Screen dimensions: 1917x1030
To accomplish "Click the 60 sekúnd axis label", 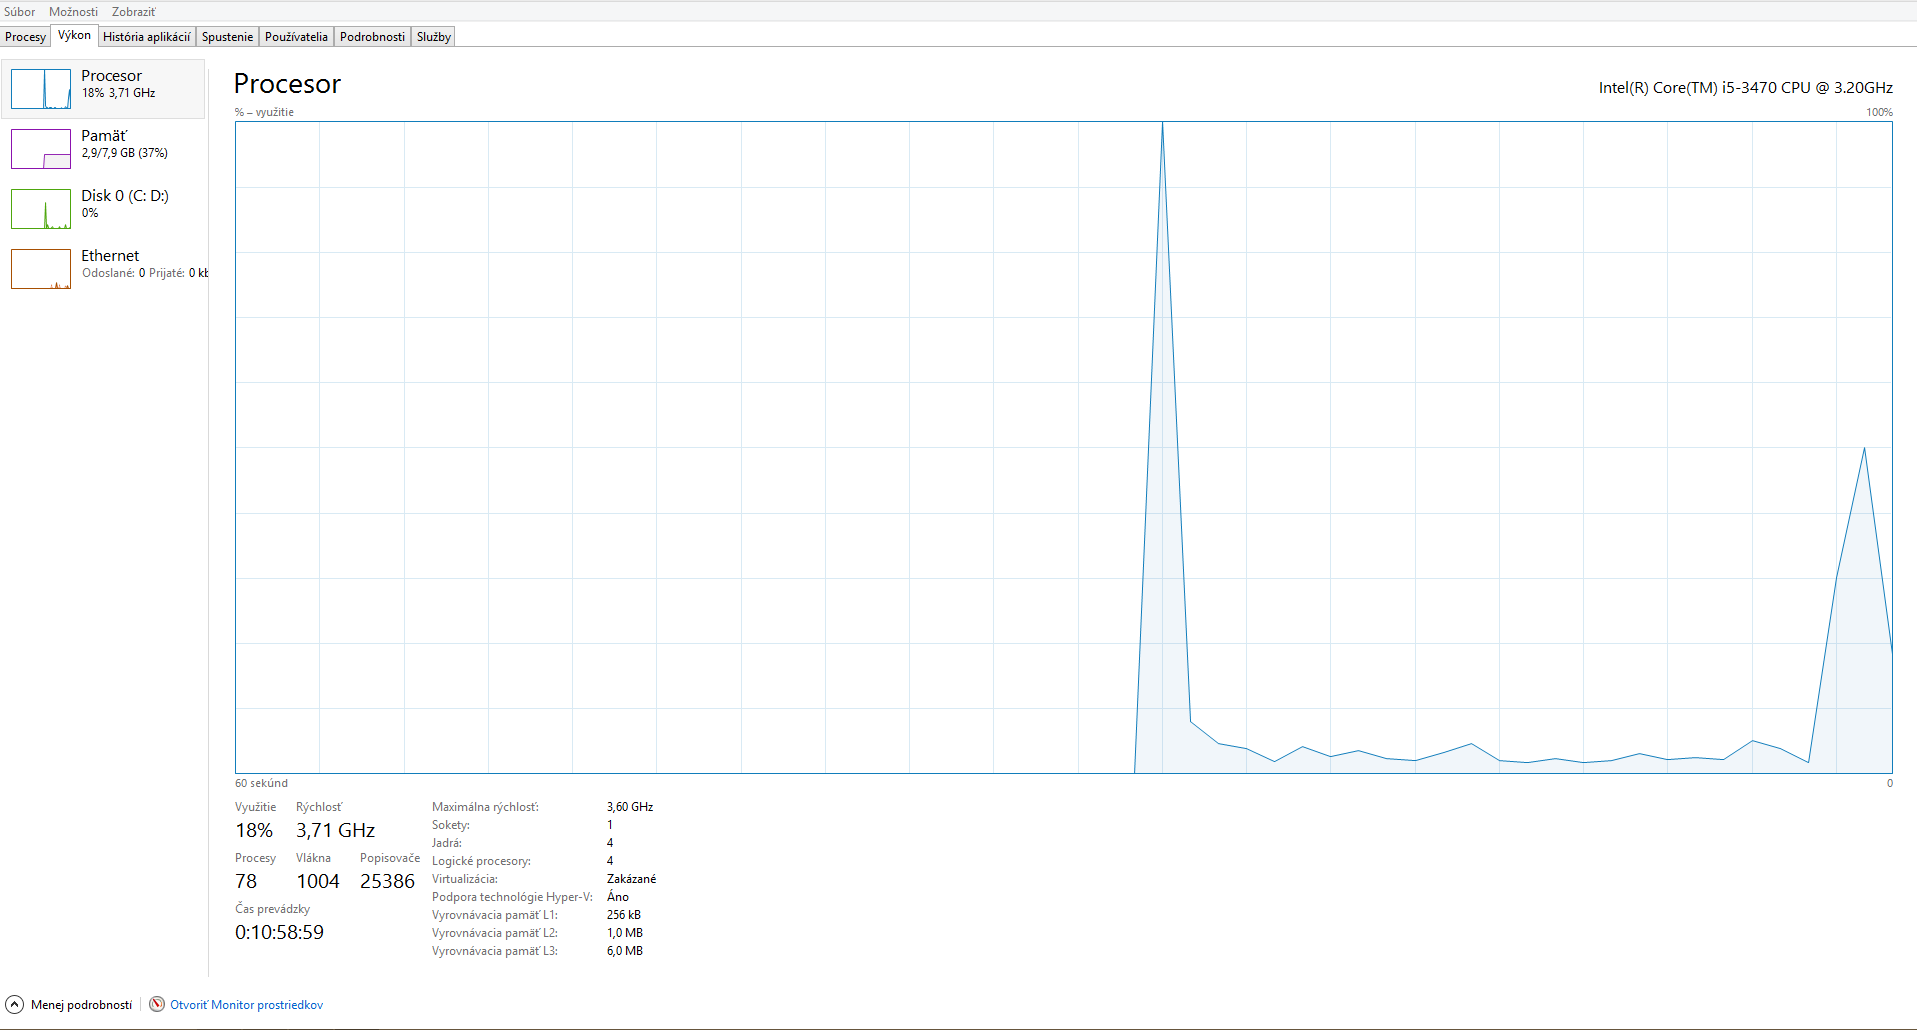I will (261, 783).
